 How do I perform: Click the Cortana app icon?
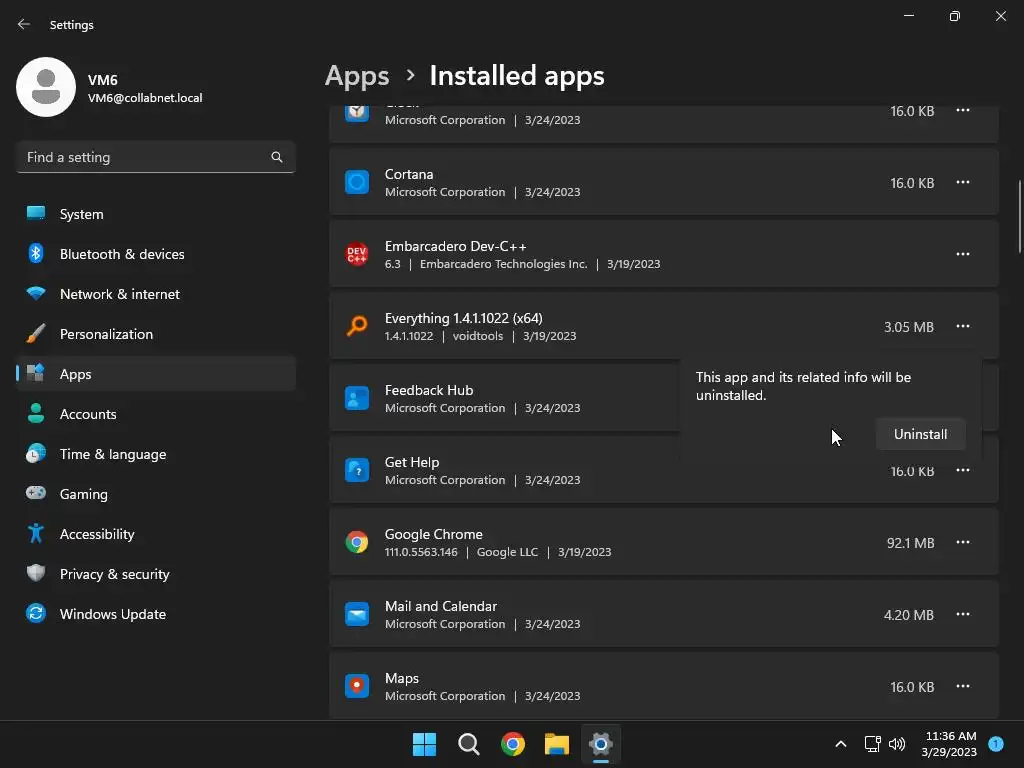357,183
